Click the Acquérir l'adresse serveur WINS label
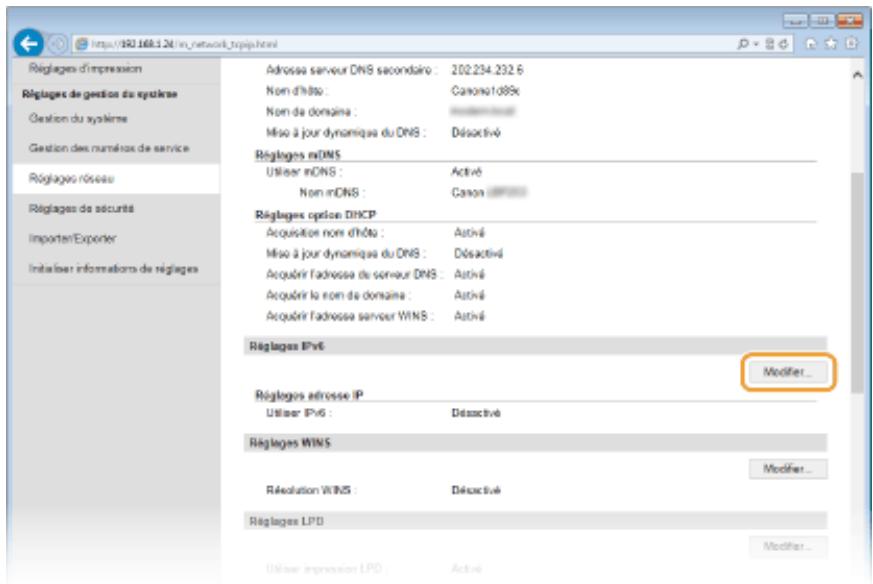 point(349,316)
